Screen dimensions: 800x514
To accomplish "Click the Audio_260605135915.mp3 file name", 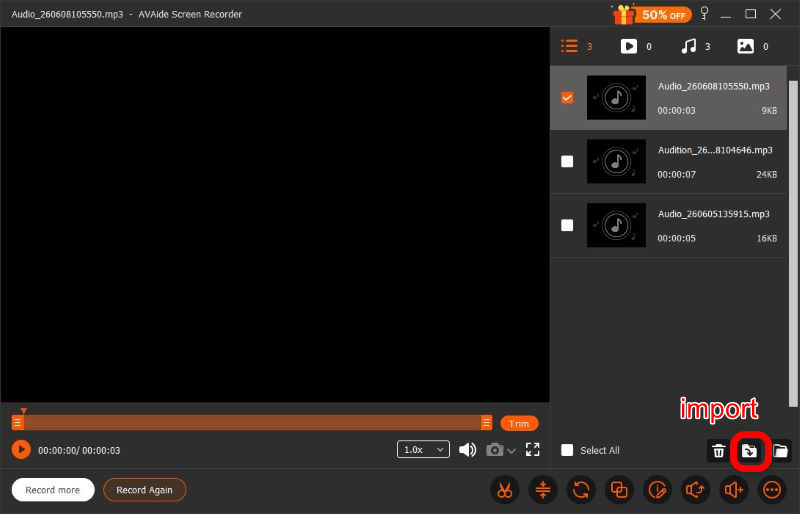I will 713,214.
